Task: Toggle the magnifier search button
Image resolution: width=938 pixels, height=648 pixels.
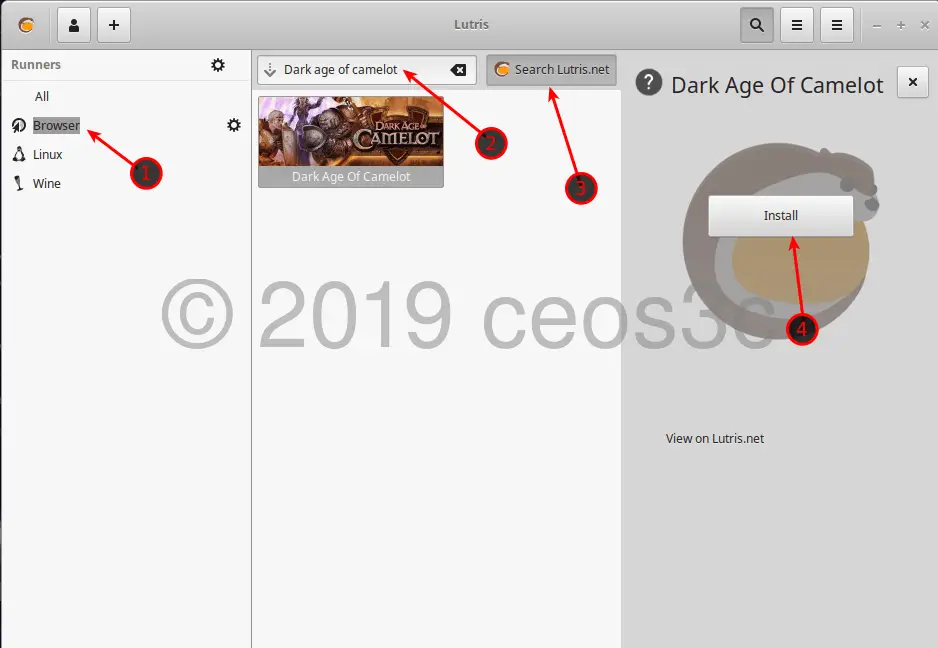Action: pos(757,25)
